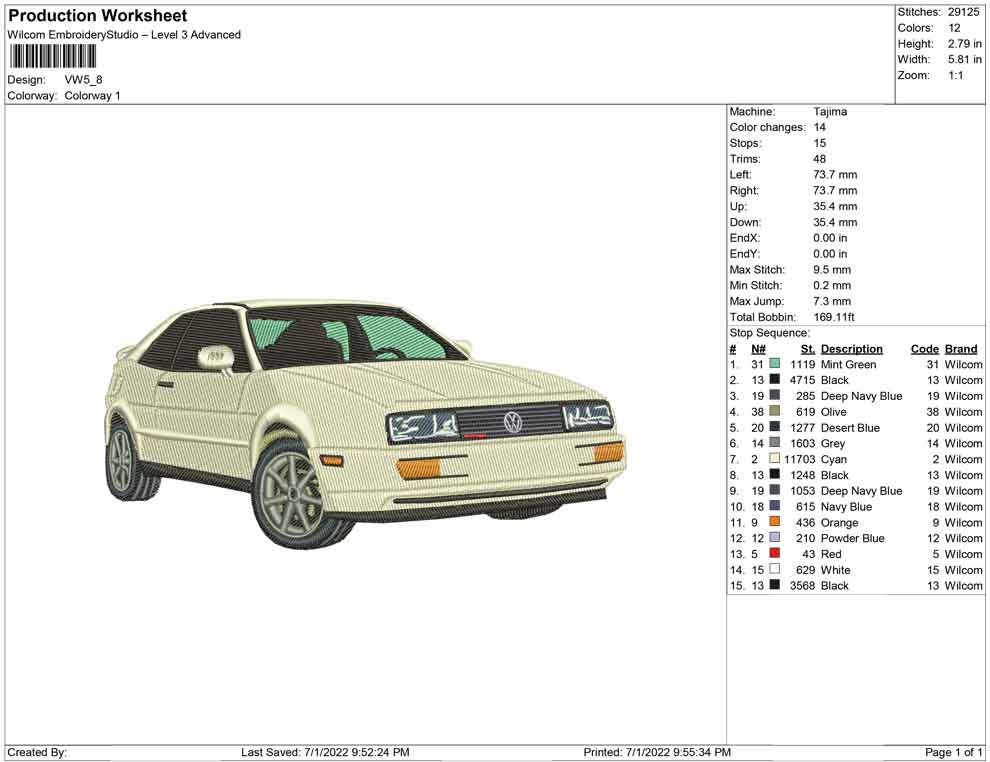The image size is (990, 762).
Task: Click the Grey thread color swatch
Action: click(774, 444)
